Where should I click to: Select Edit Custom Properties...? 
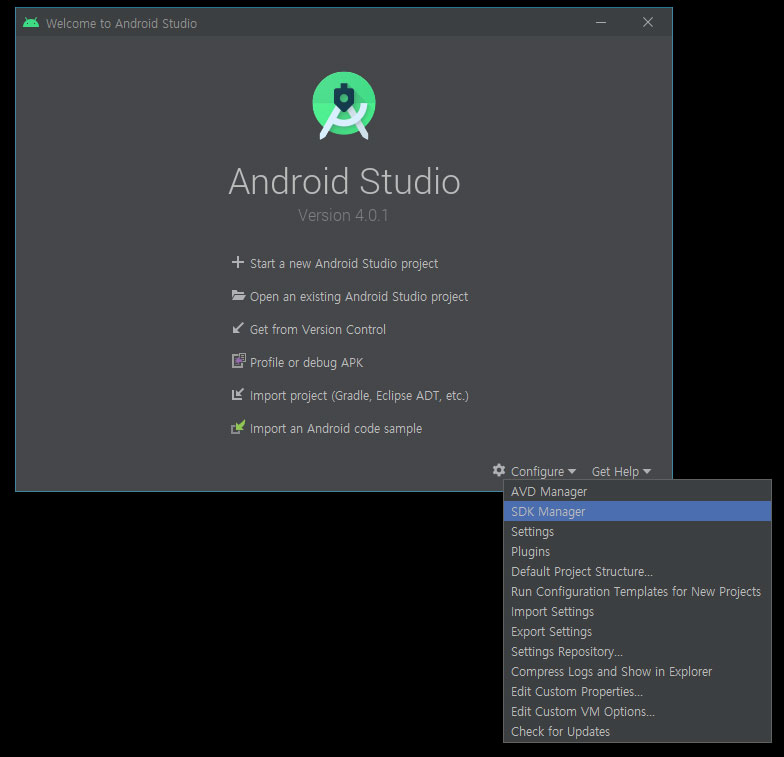point(637,692)
